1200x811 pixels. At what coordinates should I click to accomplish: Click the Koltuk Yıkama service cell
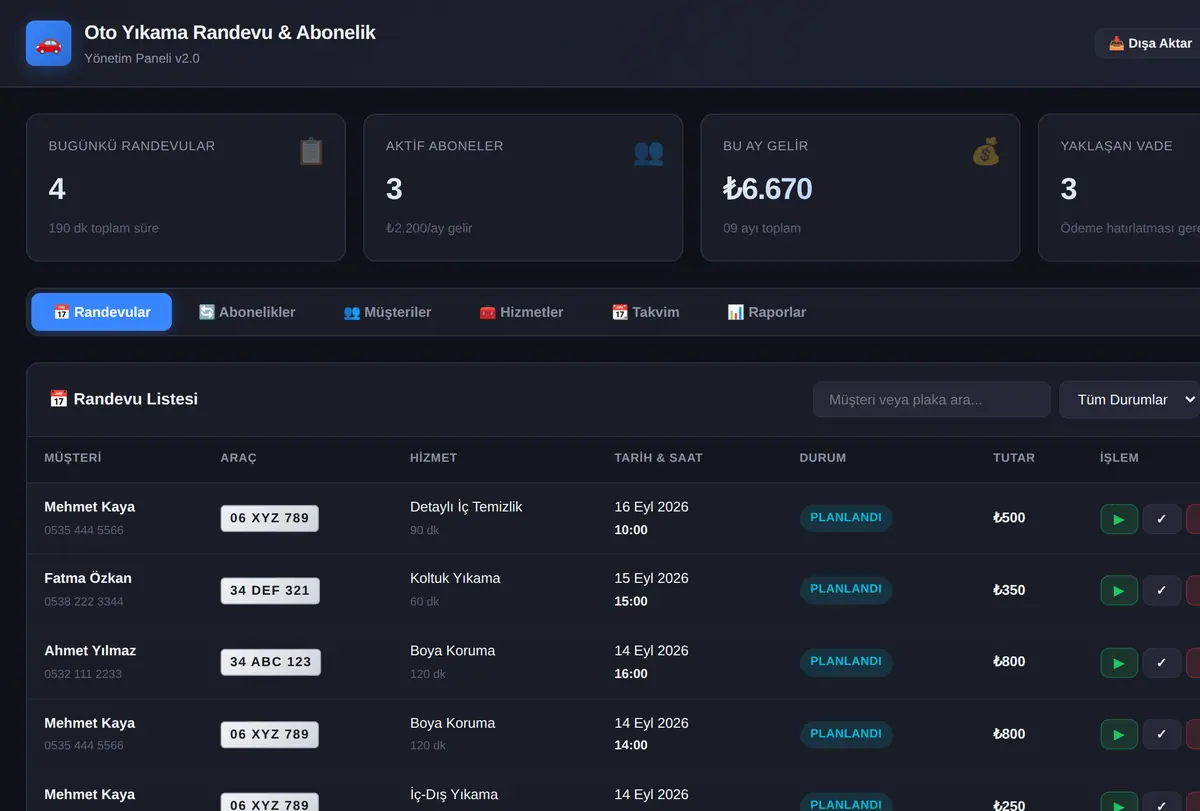(x=455, y=578)
